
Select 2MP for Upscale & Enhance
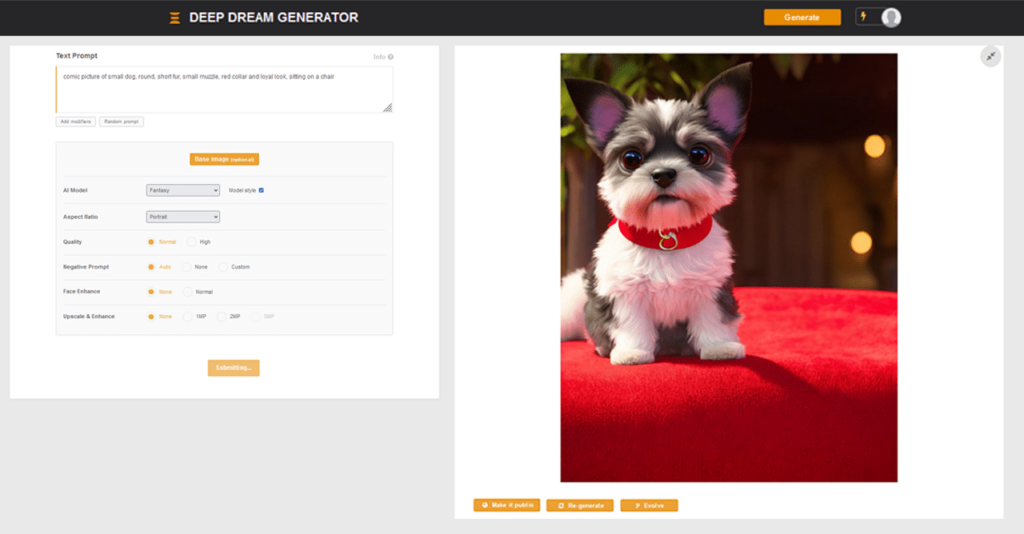pyautogui.click(x=222, y=316)
